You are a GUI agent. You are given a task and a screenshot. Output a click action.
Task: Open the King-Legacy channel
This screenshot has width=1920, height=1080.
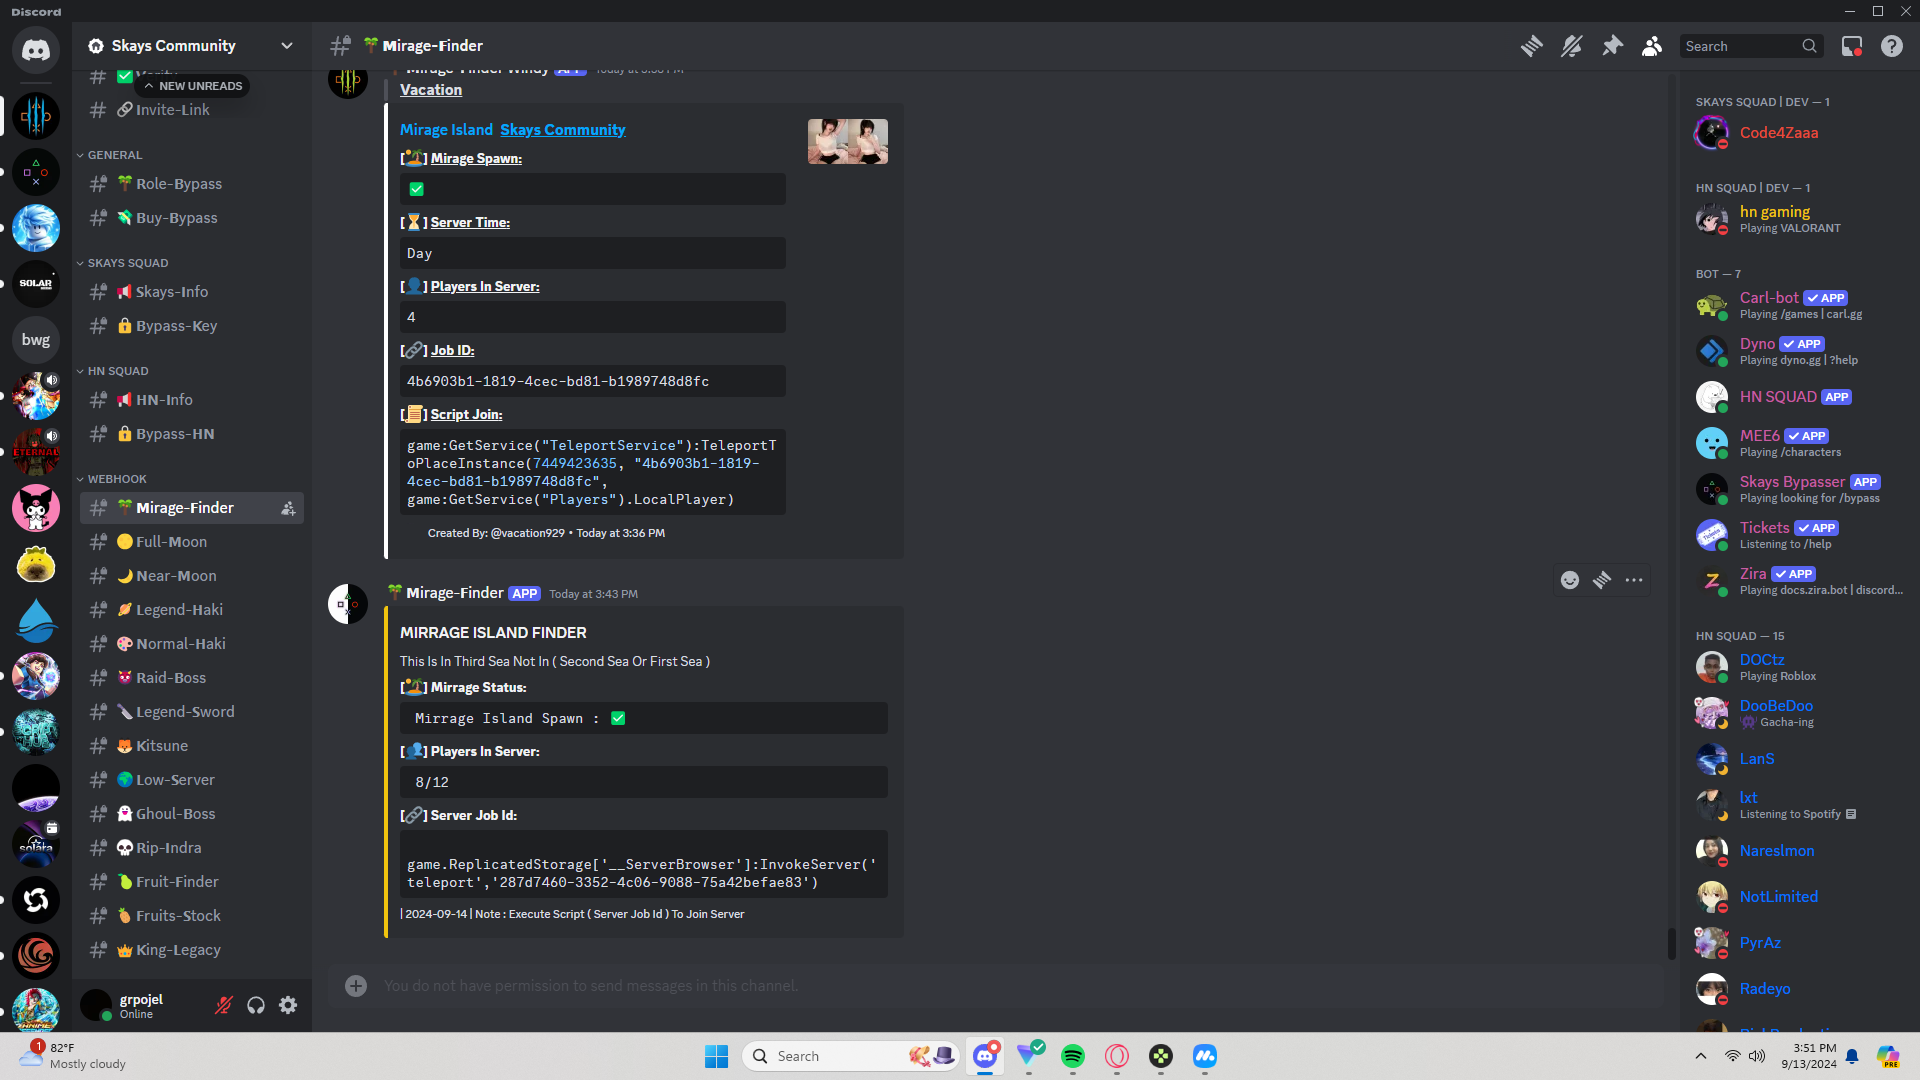pos(192,950)
